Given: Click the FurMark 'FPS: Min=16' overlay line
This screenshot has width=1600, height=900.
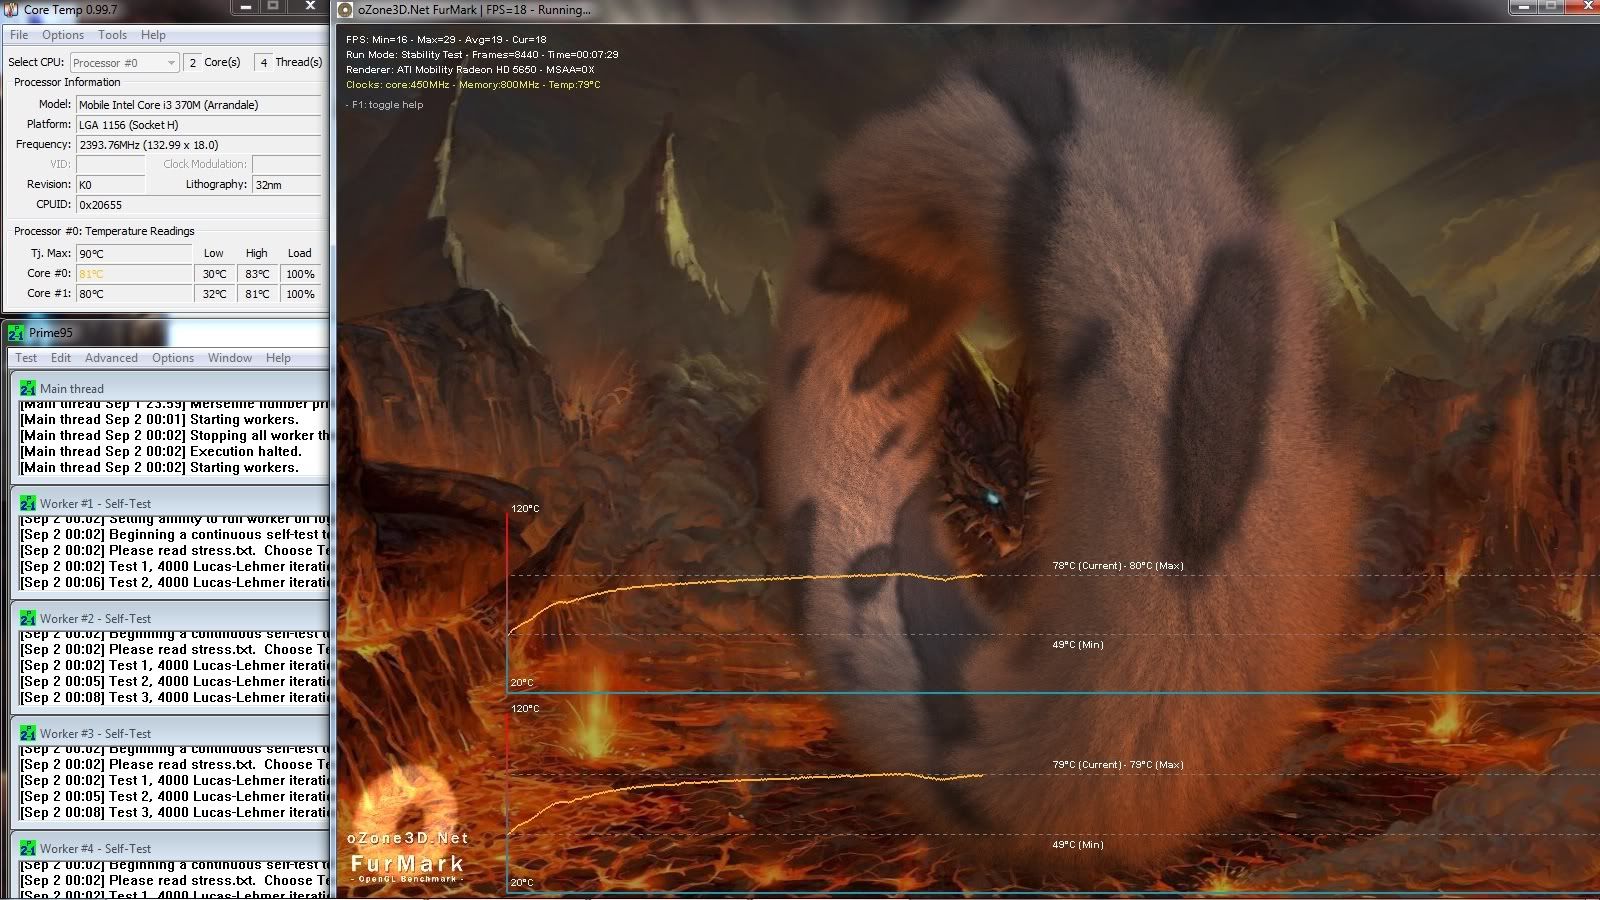Looking at the screenshot, I should point(446,40).
